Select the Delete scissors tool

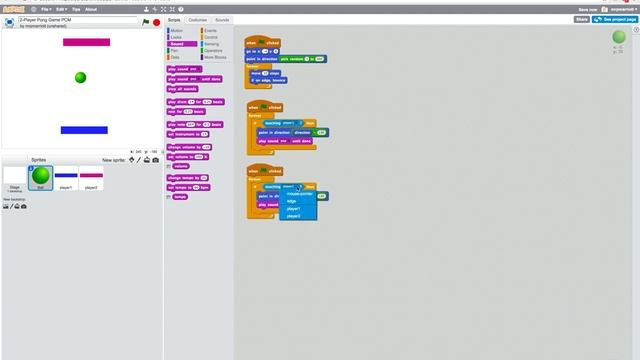(155, 9)
